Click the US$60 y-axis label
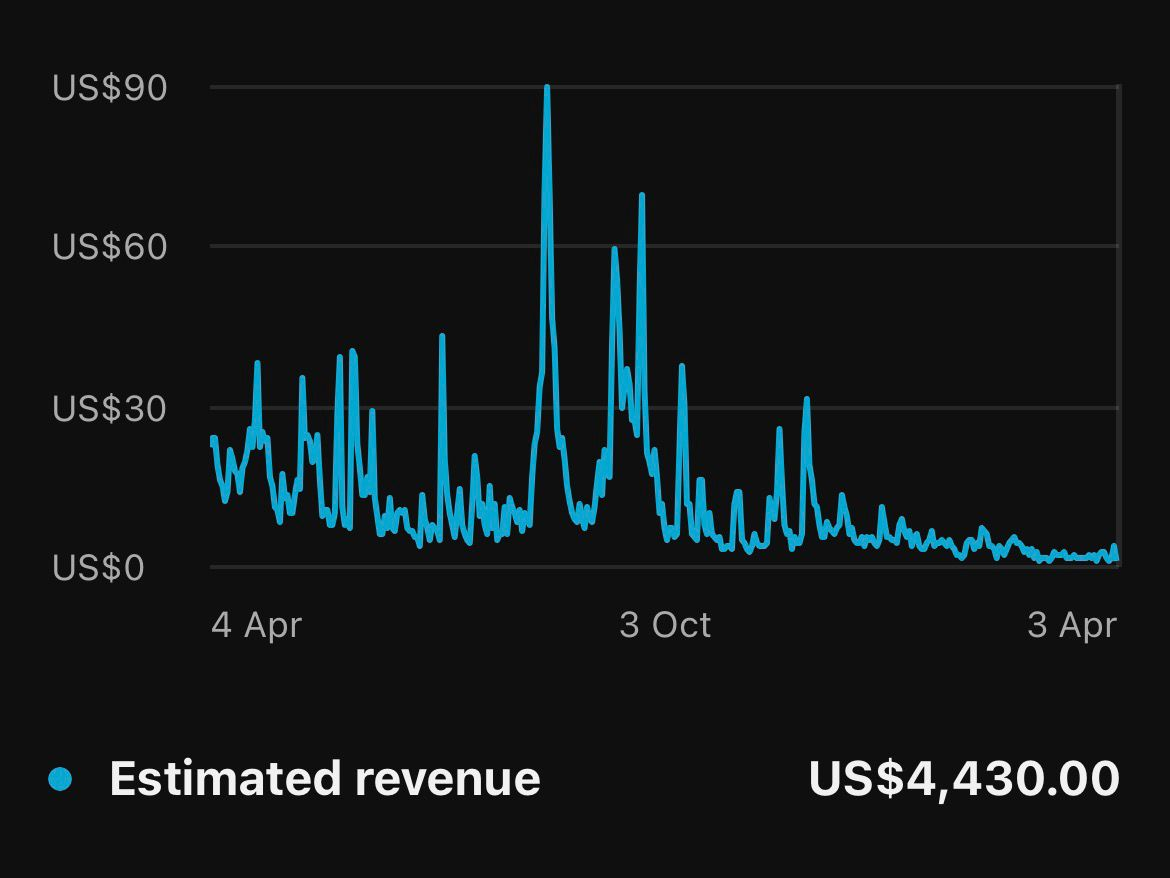Viewport: 1170px width, 878px height. click(110, 246)
